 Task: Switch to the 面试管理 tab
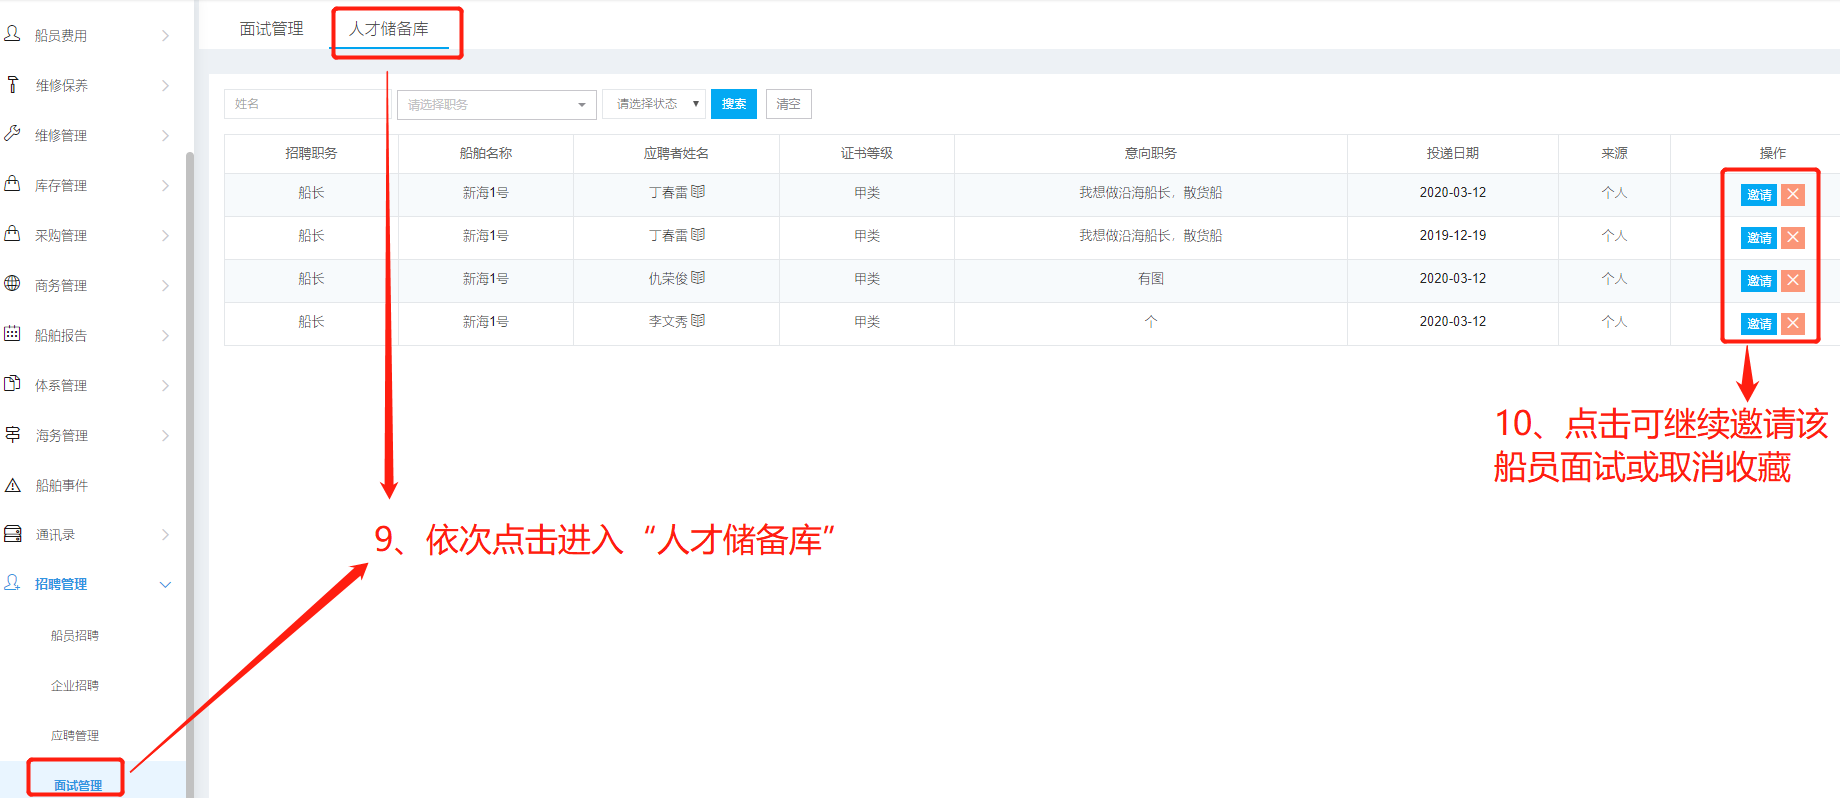[x=271, y=29]
